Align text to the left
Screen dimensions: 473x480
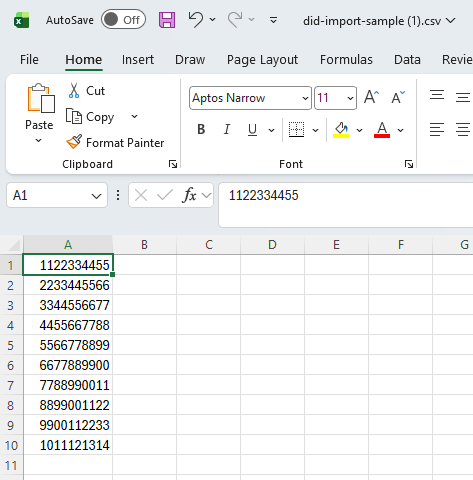coord(437,129)
